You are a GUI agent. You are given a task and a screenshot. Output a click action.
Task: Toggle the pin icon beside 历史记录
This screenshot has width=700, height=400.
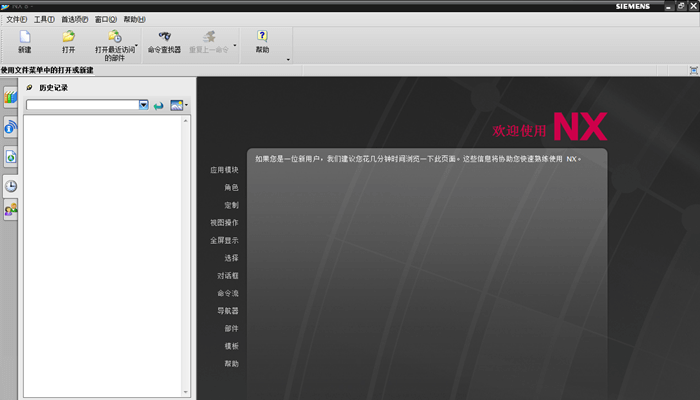pyautogui.click(x=29, y=88)
